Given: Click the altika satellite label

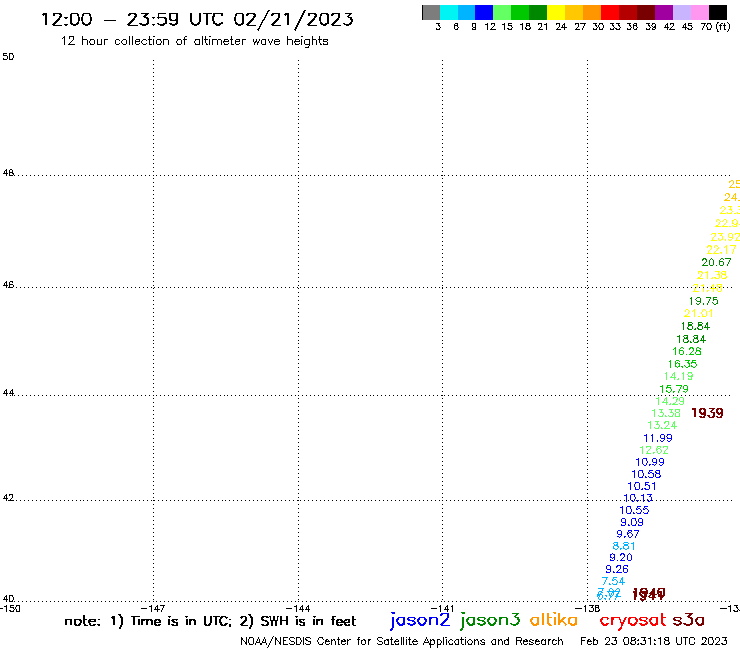Looking at the screenshot, I should [554, 620].
